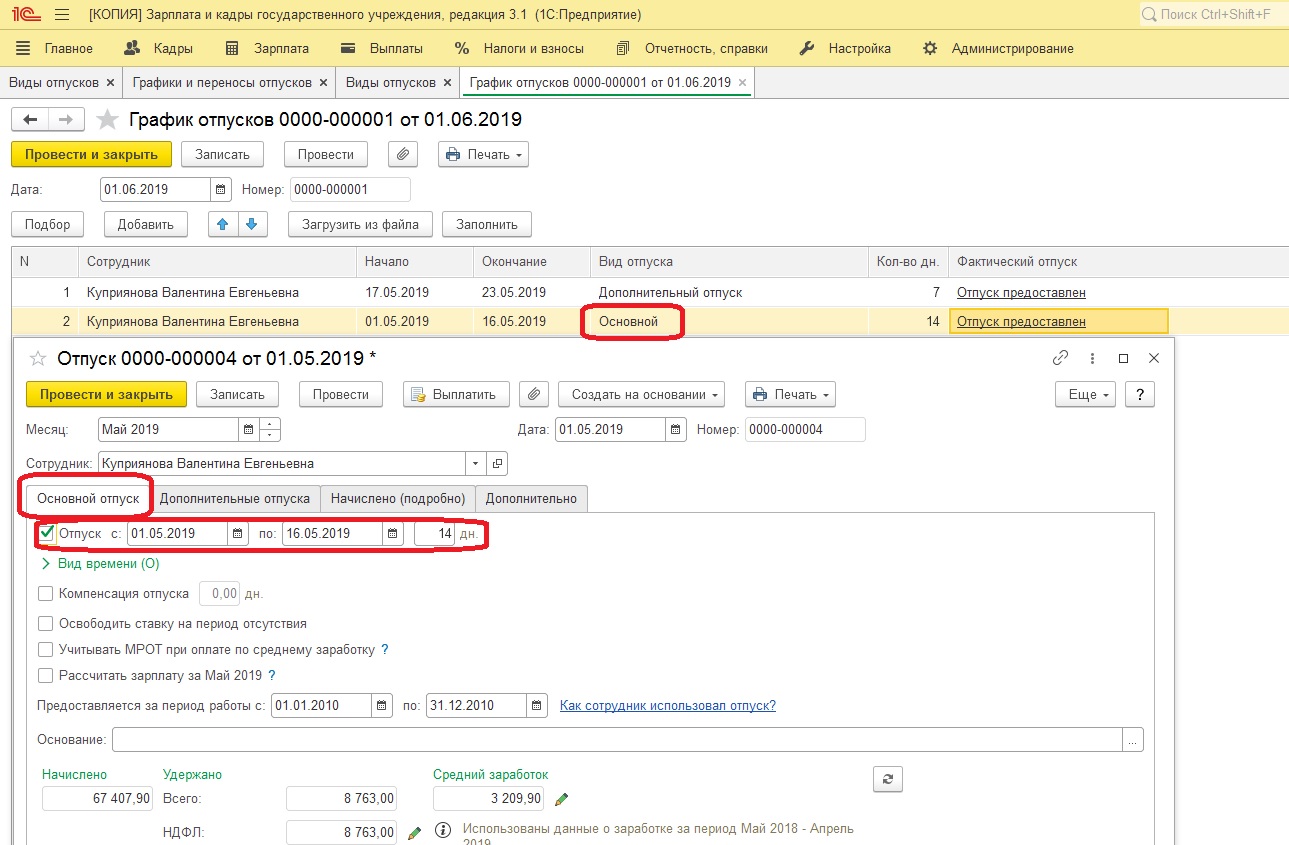1289x845 pixels.
Task: Click Загрузить из файла button
Action: (360, 224)
